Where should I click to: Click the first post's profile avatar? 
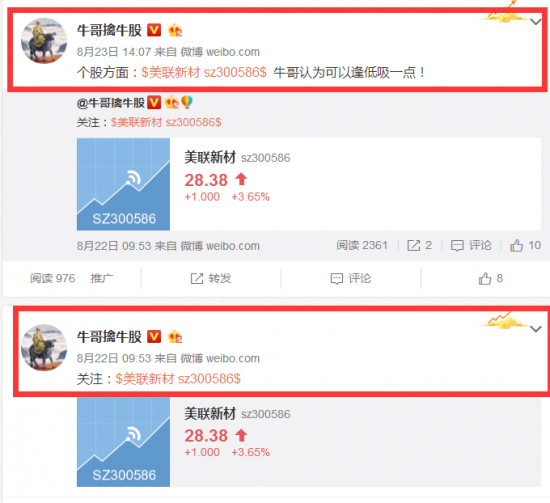[44, 41]
